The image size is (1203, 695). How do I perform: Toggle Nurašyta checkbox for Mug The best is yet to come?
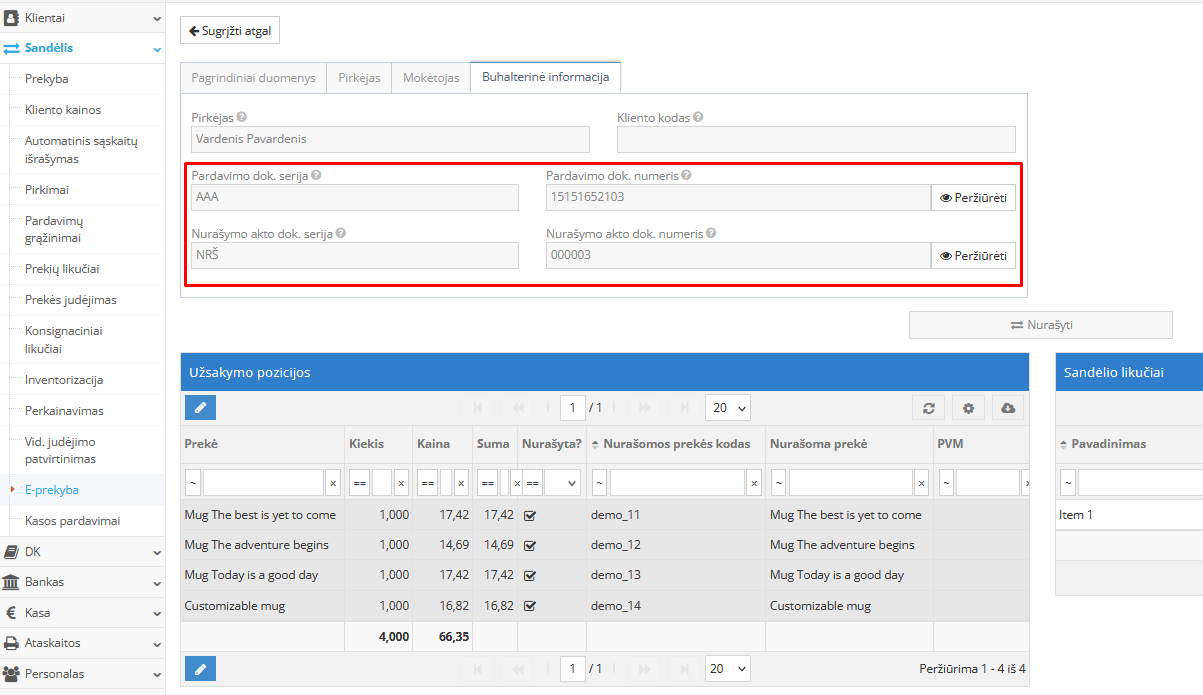point(530,516)
